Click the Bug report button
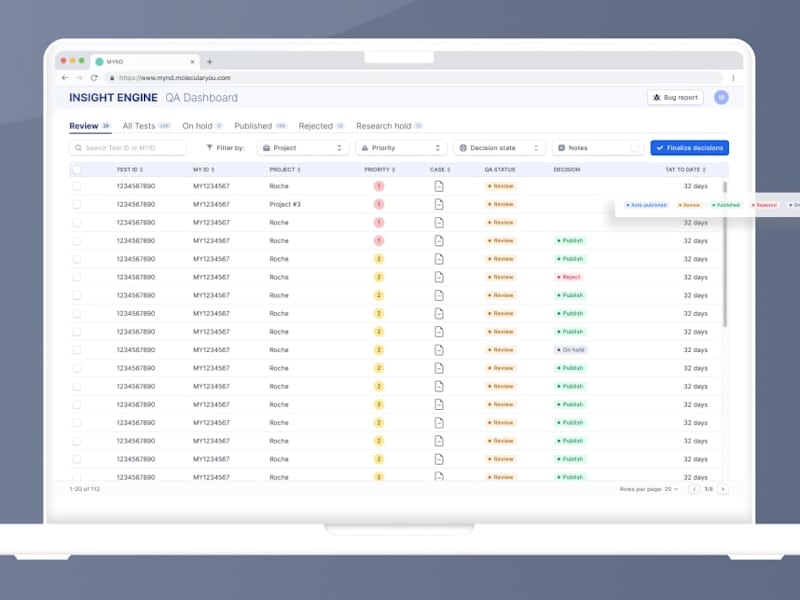800x600 pixels. [x=675, y=97]
